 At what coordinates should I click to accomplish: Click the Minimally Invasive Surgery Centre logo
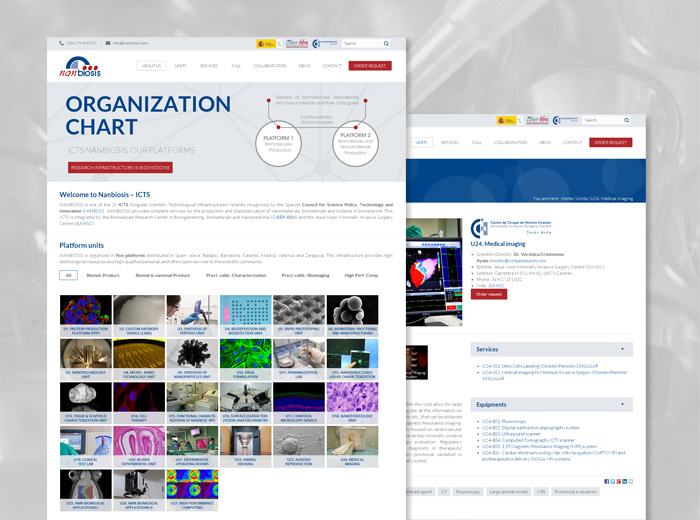coord(511,228)
